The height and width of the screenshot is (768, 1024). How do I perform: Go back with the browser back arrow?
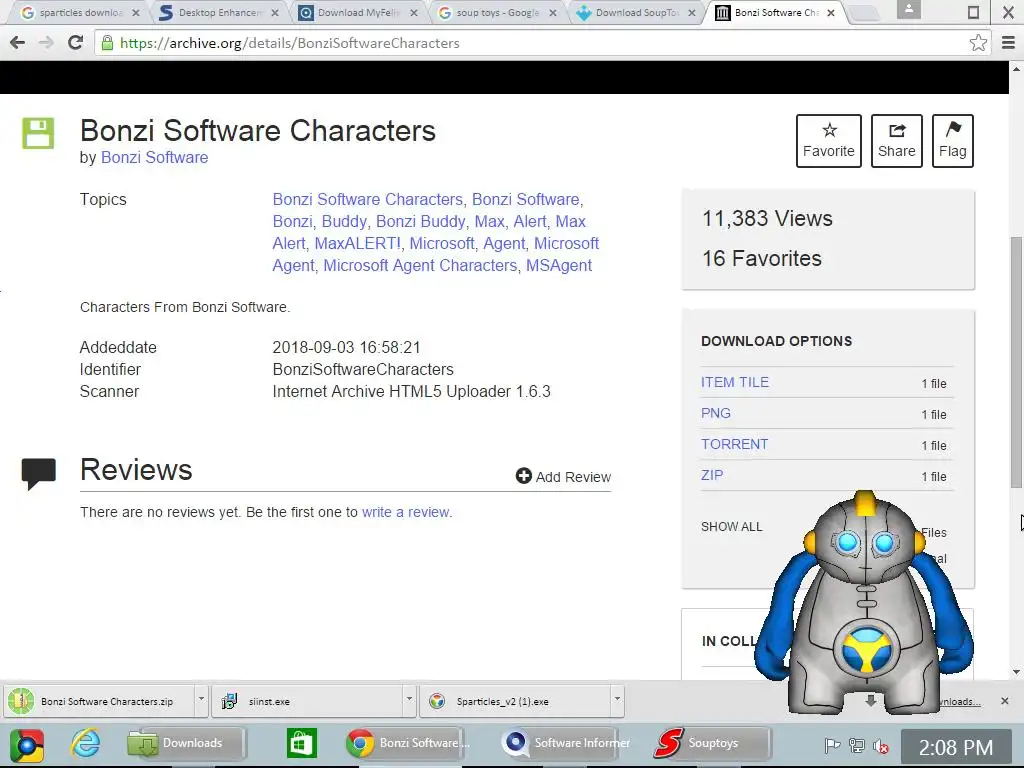18,43
